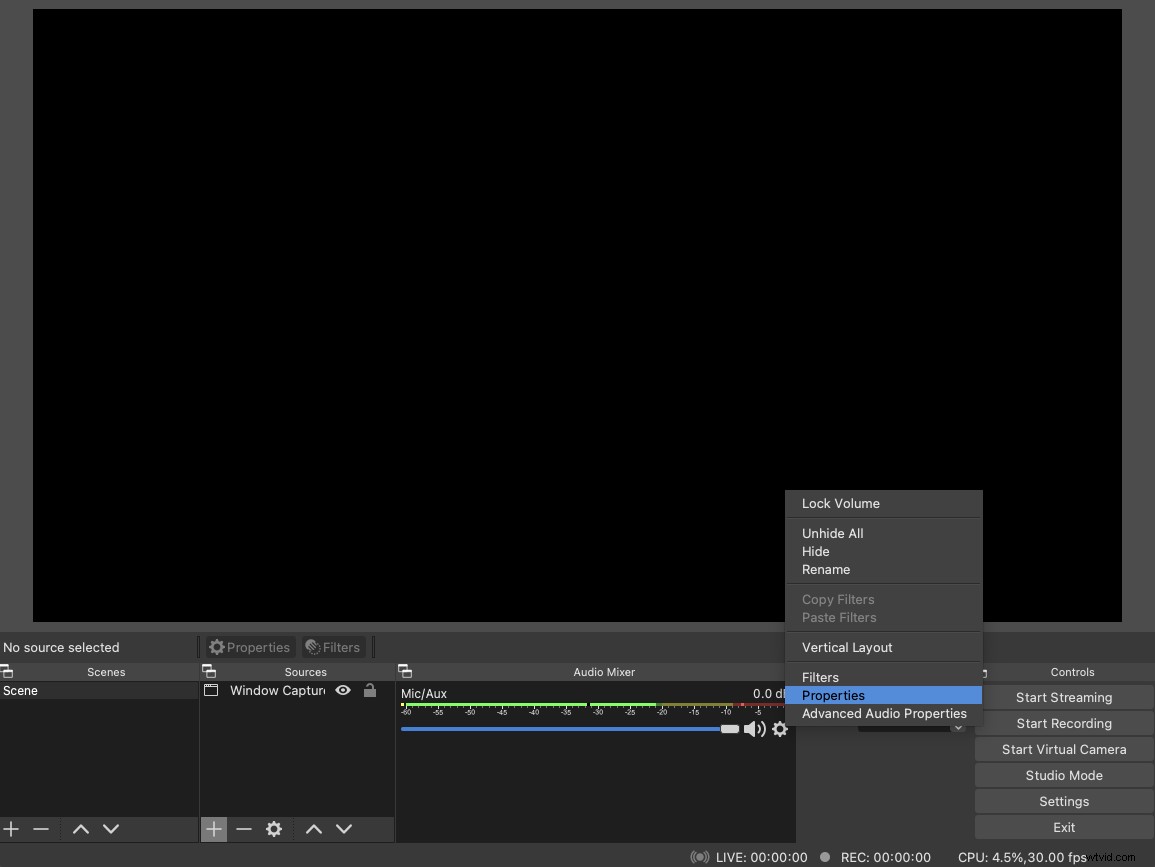Lock the Window Capture source
This screenshot has height=867, width=1155.
coord(369,690)
